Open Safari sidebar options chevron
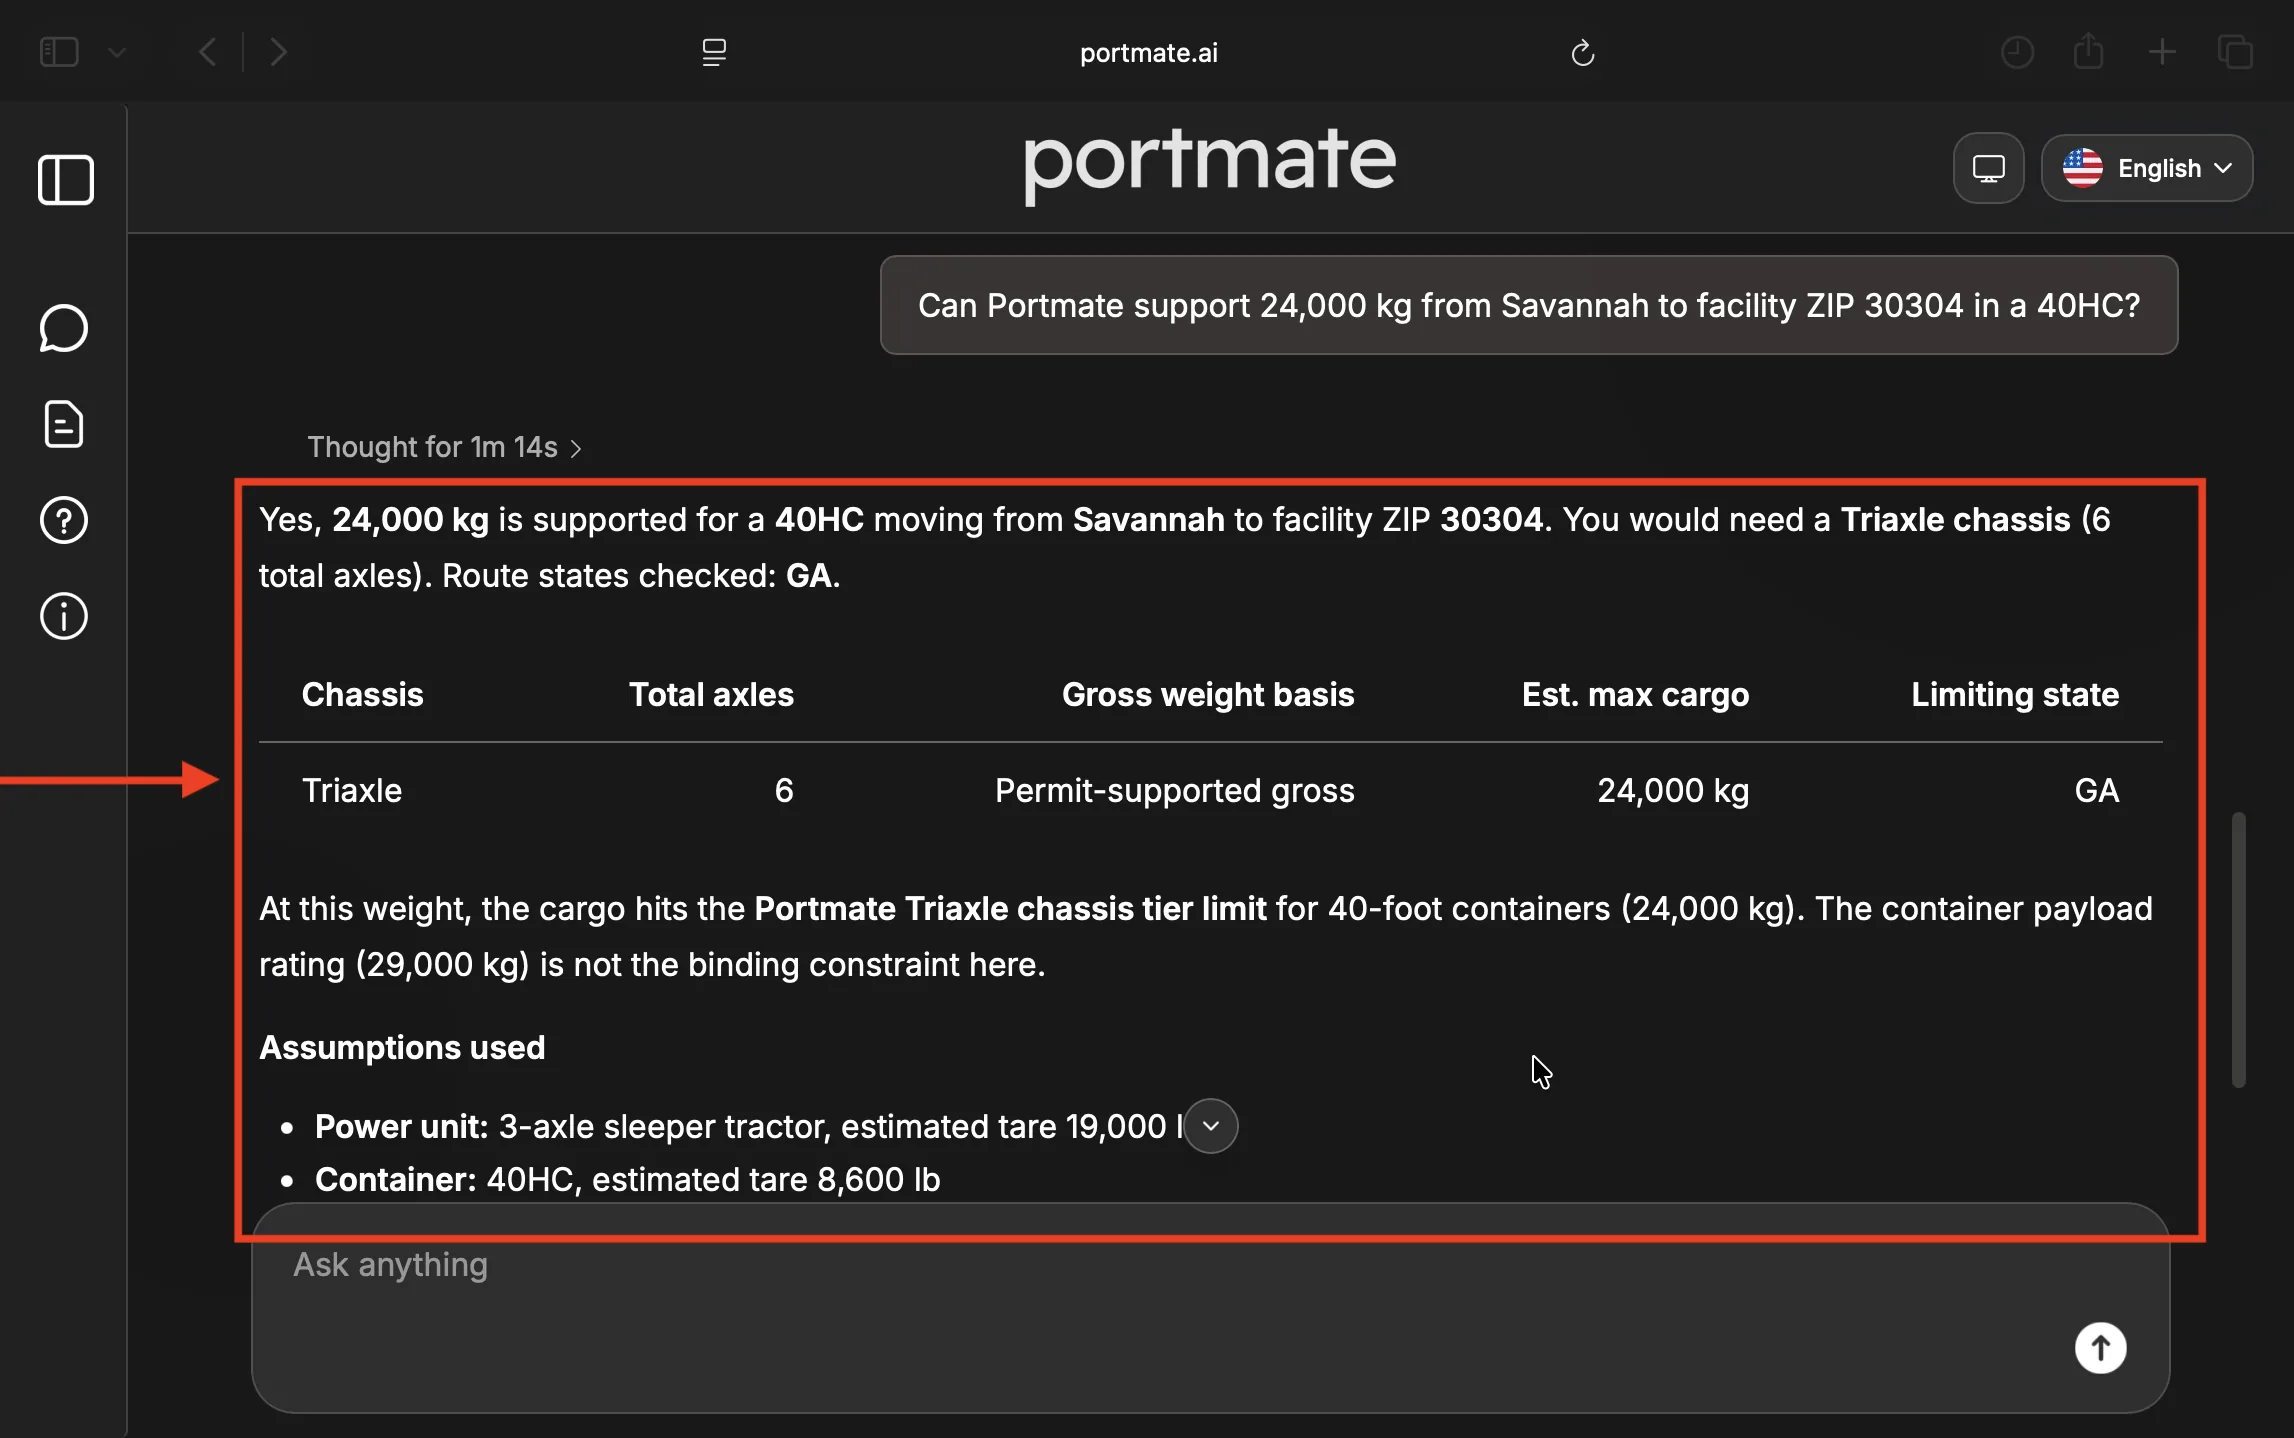2294x1438 pixels. (117, 52)
